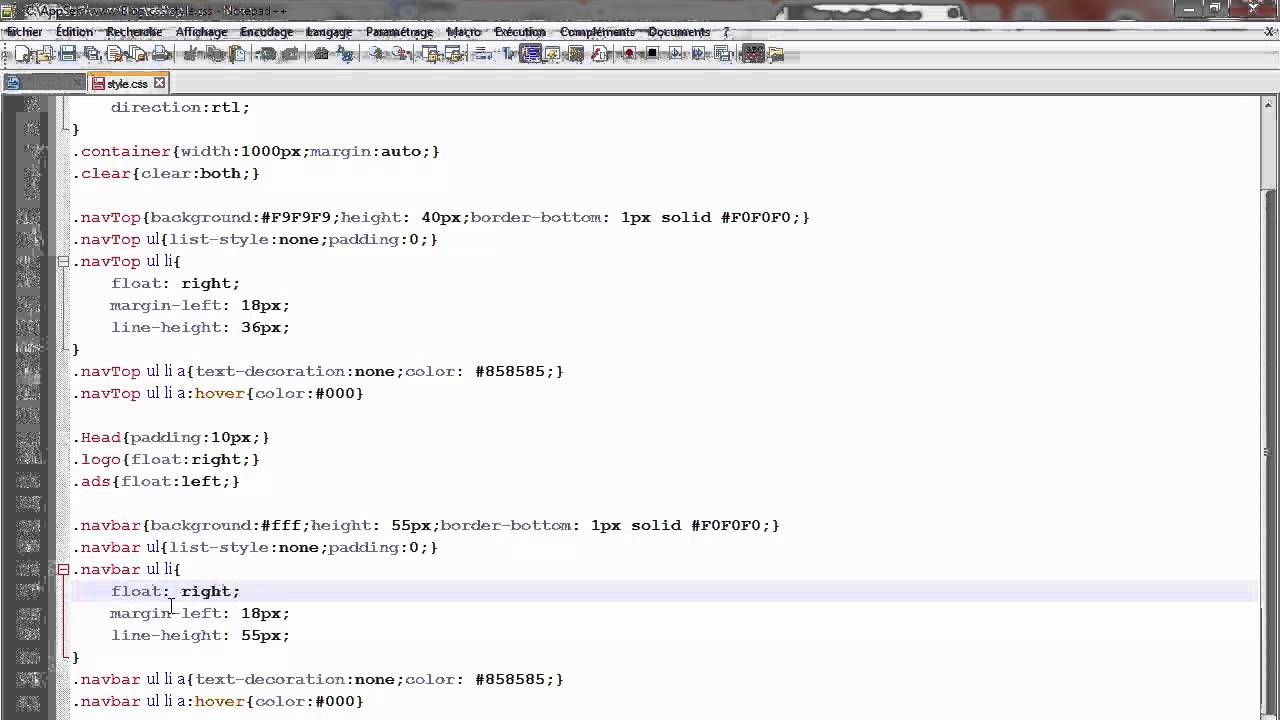Close the style.css tab

(x=159, y=83)
